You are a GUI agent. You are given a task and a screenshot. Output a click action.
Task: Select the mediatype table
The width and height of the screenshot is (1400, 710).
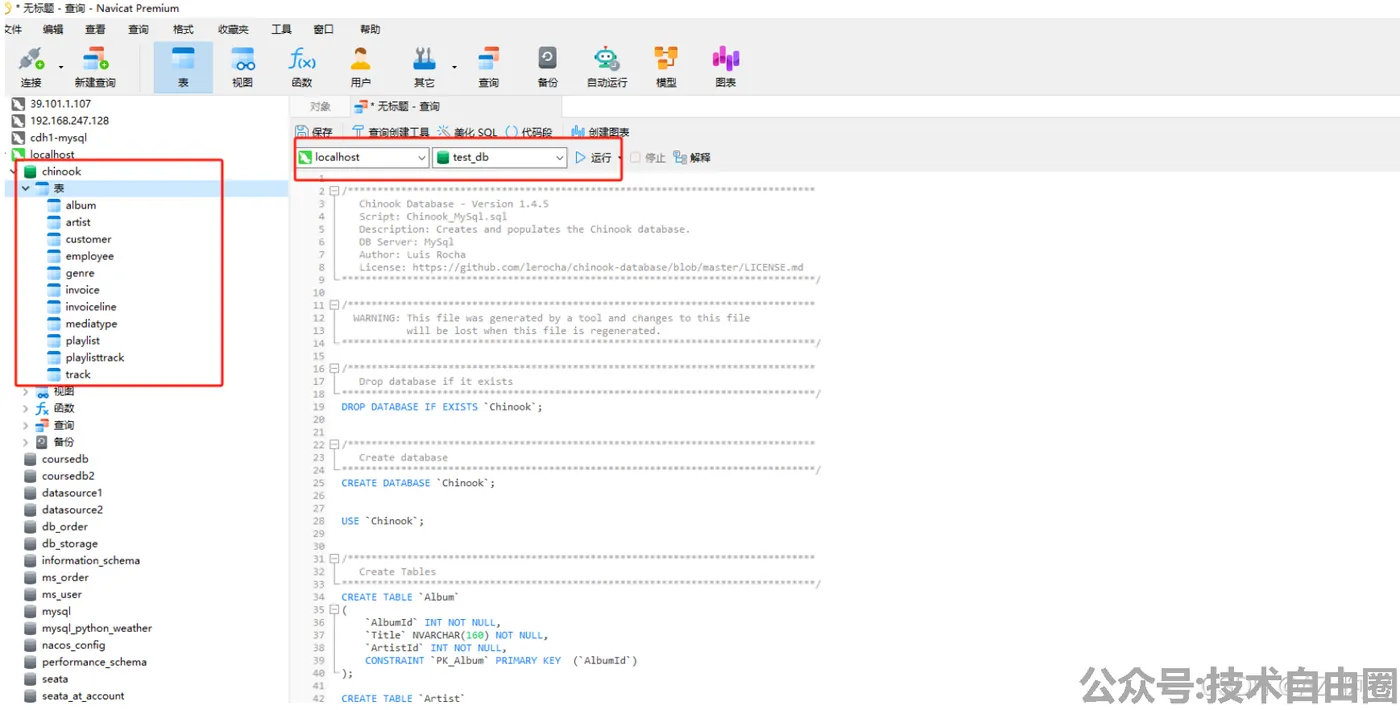(x=91, y=324)
